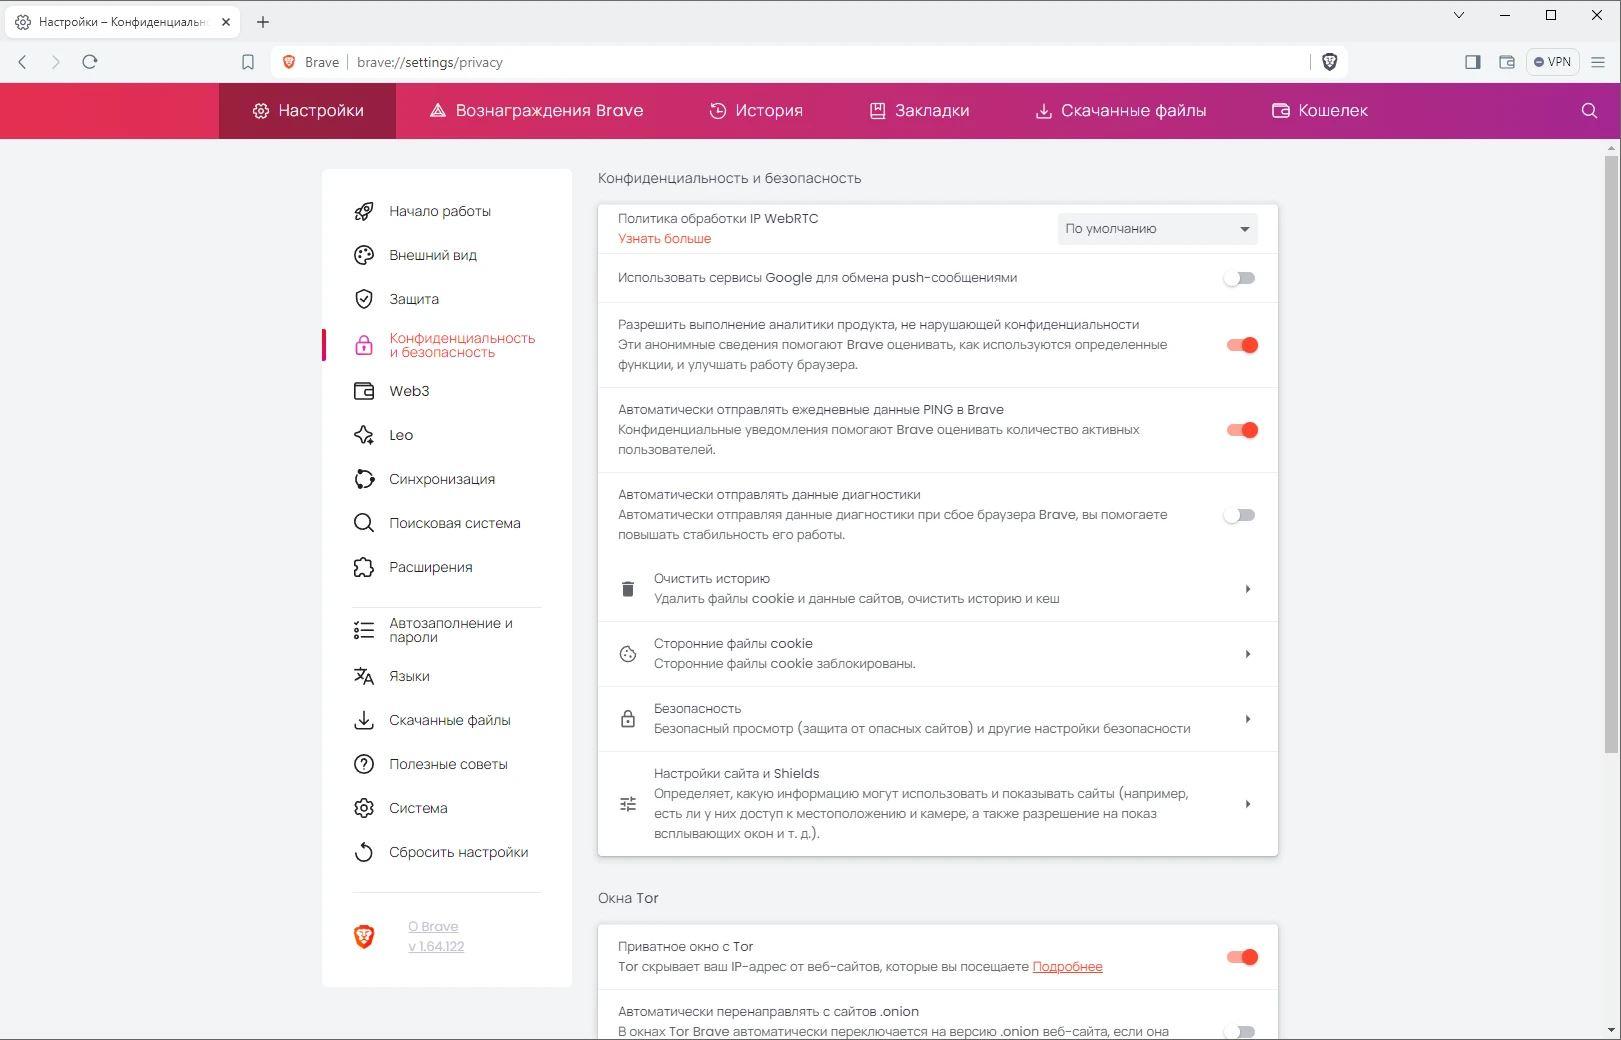Open Brave Wallet toolbar icon
Viewport: 1621px width, 1040px height.
[x=1507, y=62]
